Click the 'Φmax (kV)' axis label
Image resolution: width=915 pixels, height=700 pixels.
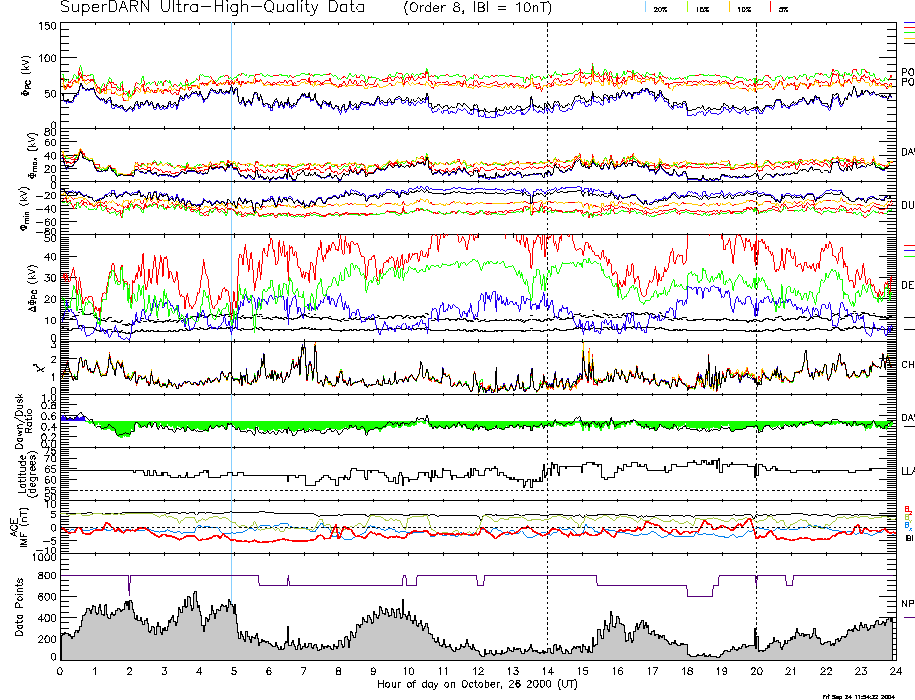(x=31, y=155)
